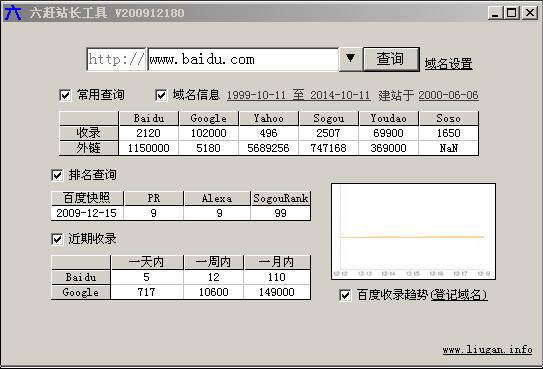Maximize the 六赶站长工具 window
Image resolution: width=543 pixels, height=369 pixels.
click(511, 13)
